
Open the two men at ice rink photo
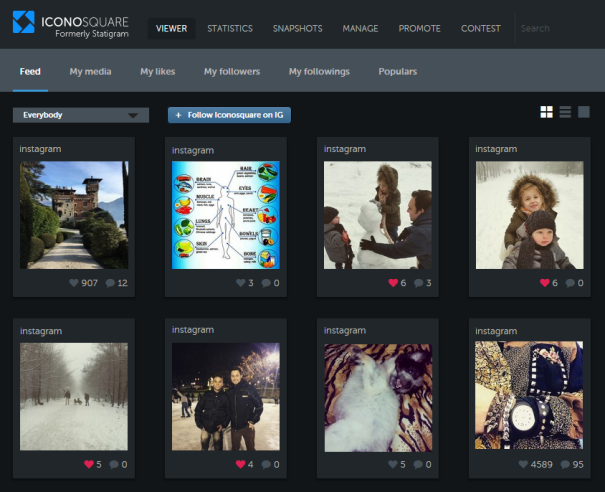[x=226, y=397]
